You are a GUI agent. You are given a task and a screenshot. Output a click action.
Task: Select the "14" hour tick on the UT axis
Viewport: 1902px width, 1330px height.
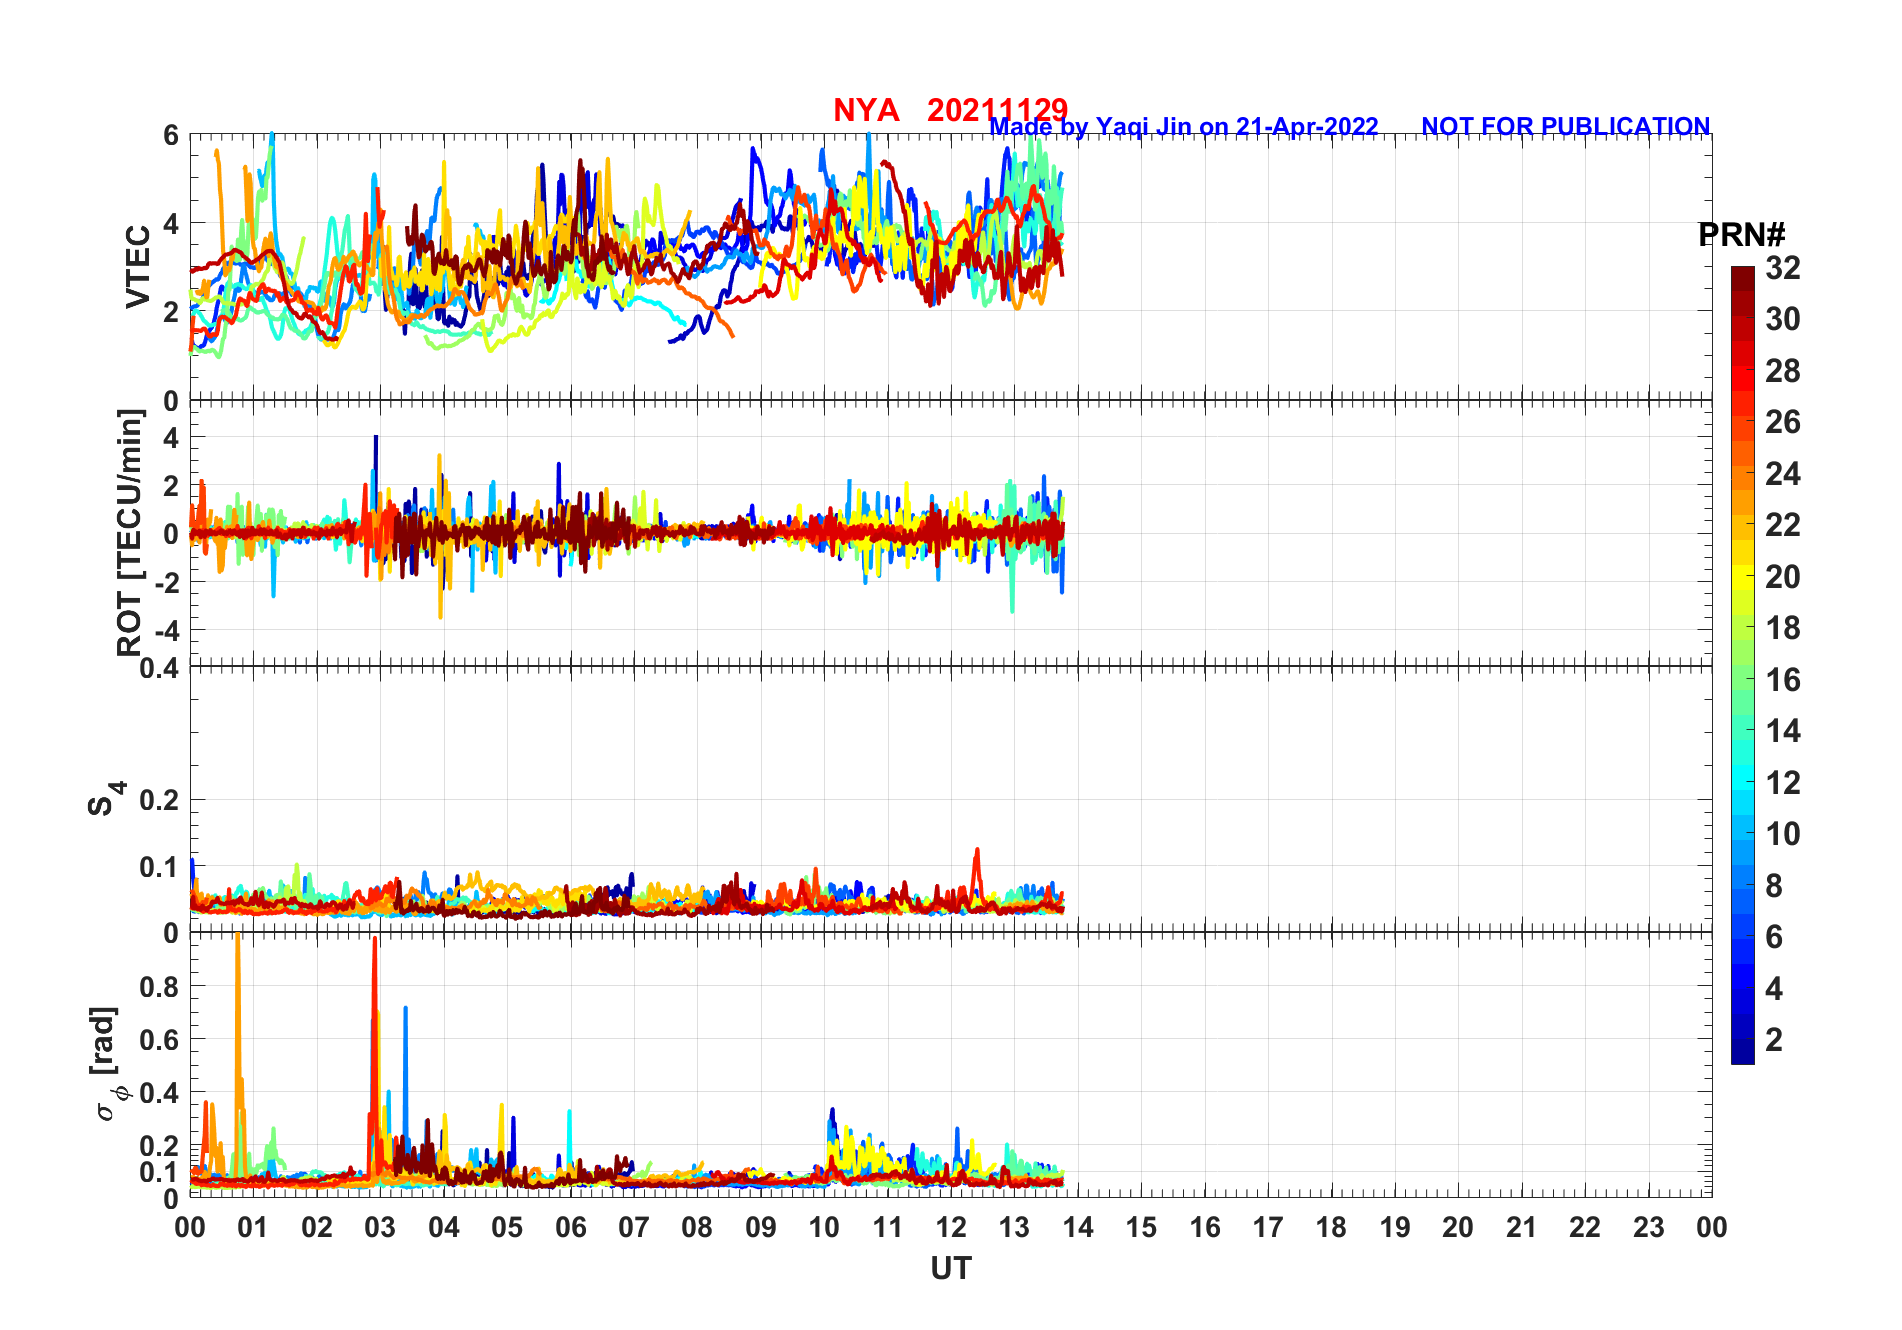1078,1227
